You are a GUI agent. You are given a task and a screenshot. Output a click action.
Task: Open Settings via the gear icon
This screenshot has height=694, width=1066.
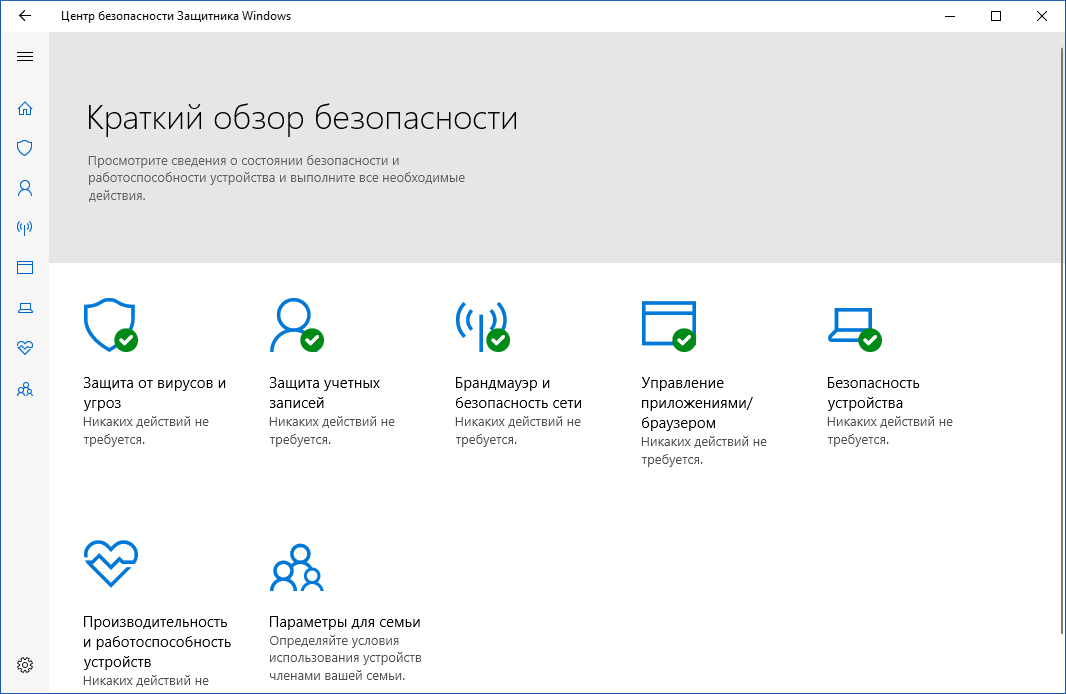tap(24, 664)
